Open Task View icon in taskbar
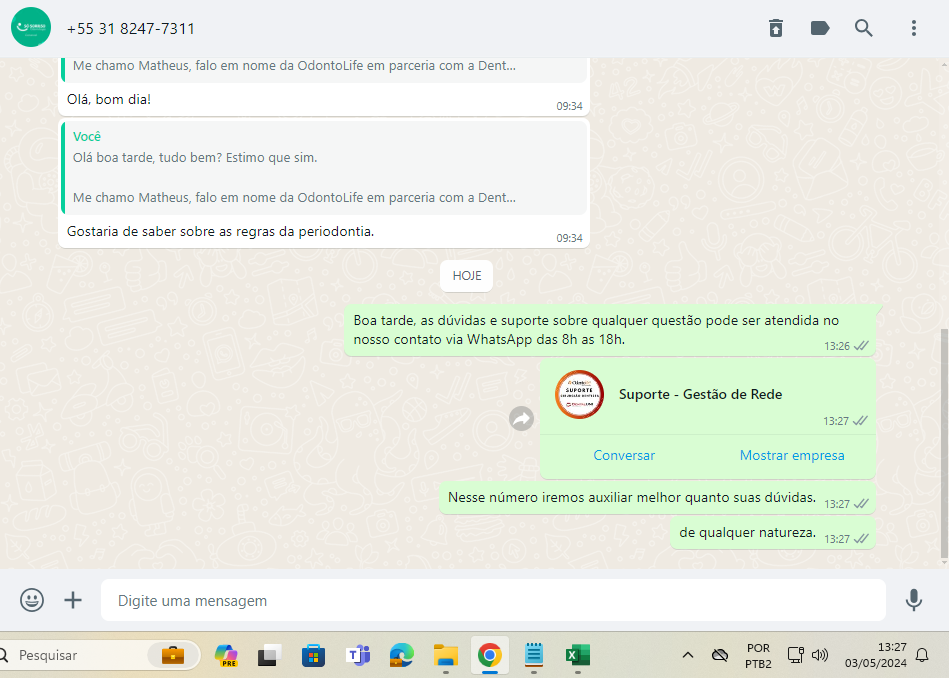The image size is (949, 678). click(269, 655)
